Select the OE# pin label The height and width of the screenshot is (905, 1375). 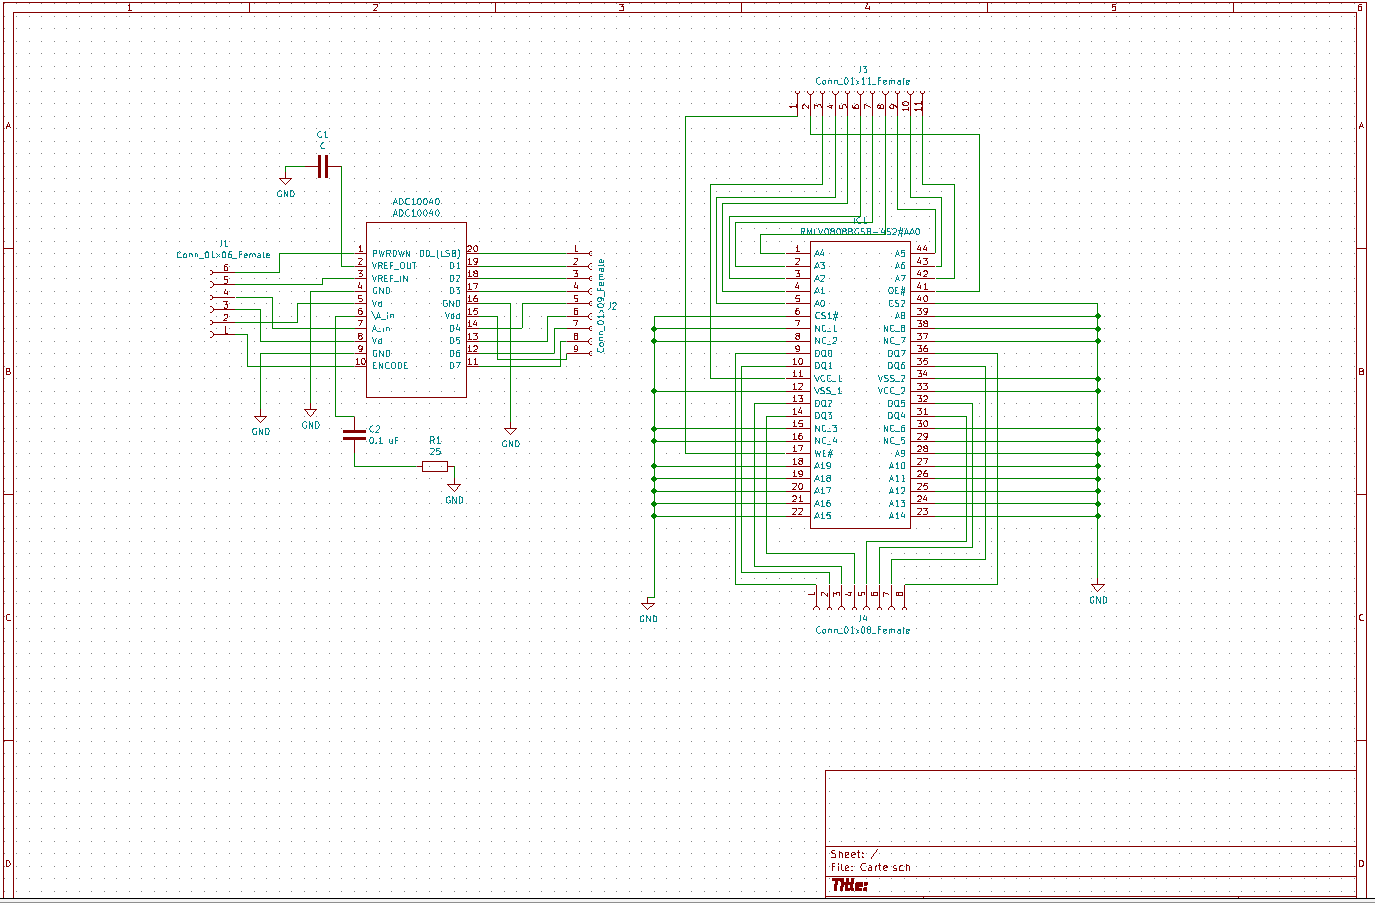[896, 291]
